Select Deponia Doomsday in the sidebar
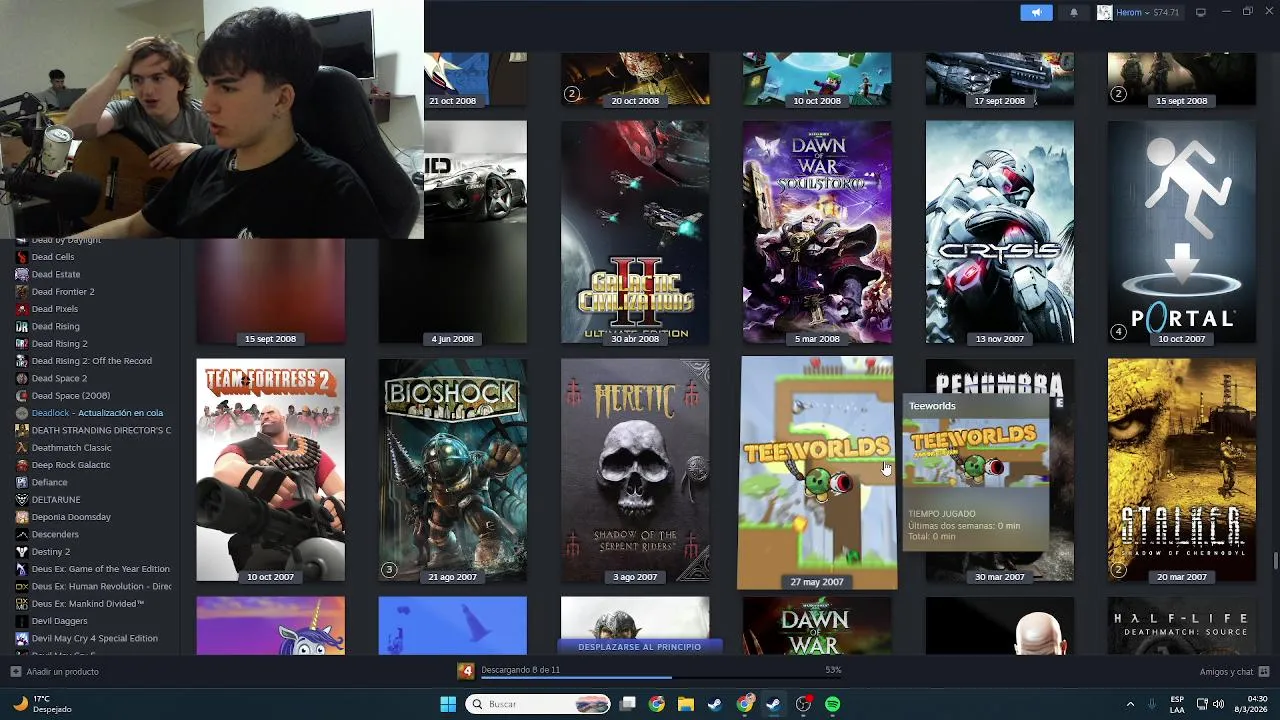Image resolution: width=1280 pixels, height=720 pixels. (x=71, y=517)
